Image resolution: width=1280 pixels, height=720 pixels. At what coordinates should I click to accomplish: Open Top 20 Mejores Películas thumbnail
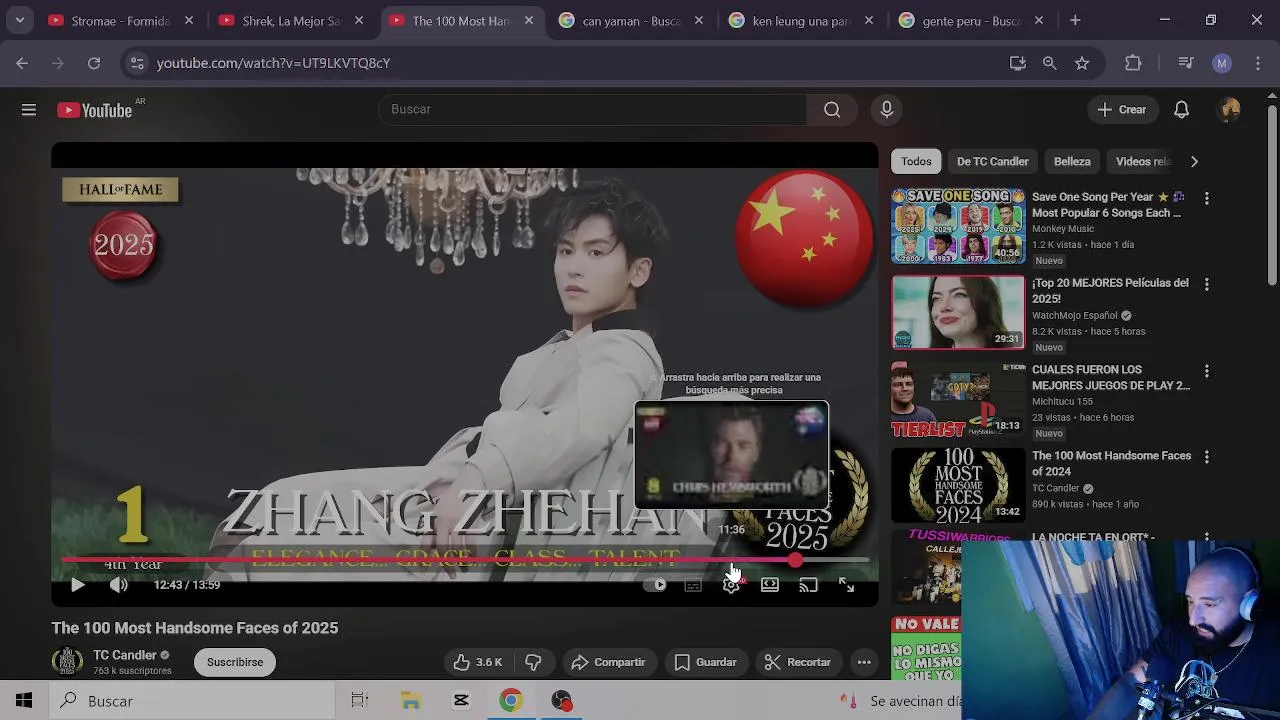coord(958,312)
